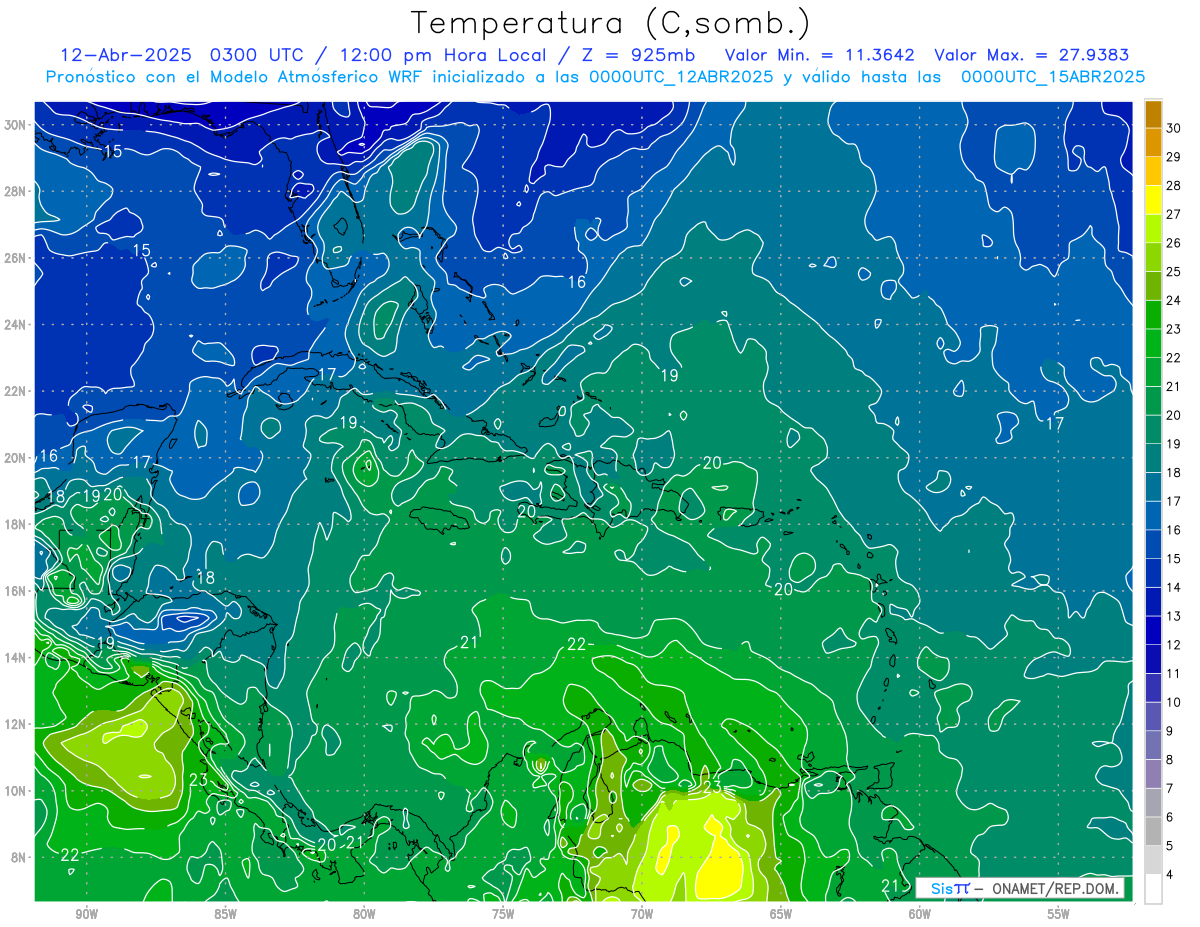This screenshot has width=1200, height=927.
Task: Click the "24N" latitude axis label
Action: tap(15, 325)
